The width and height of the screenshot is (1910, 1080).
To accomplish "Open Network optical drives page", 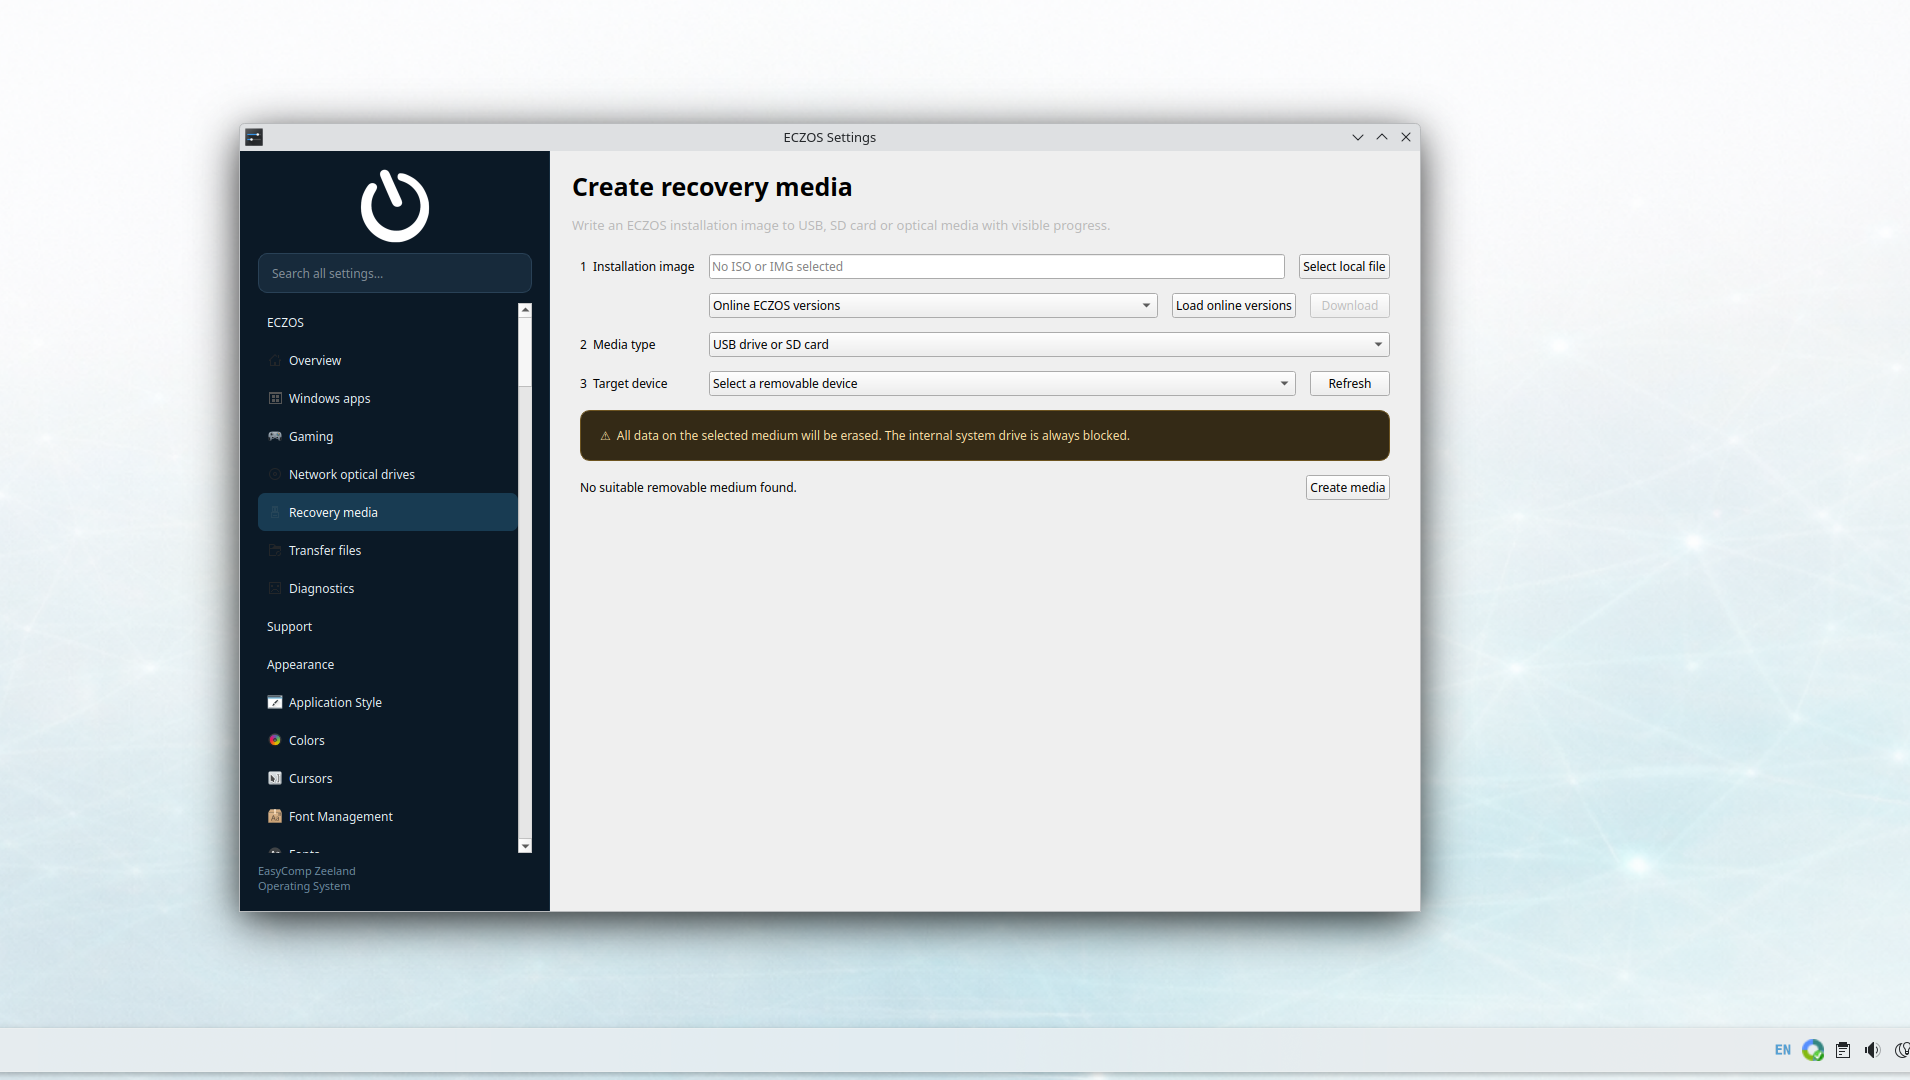I will click(388, 474).
